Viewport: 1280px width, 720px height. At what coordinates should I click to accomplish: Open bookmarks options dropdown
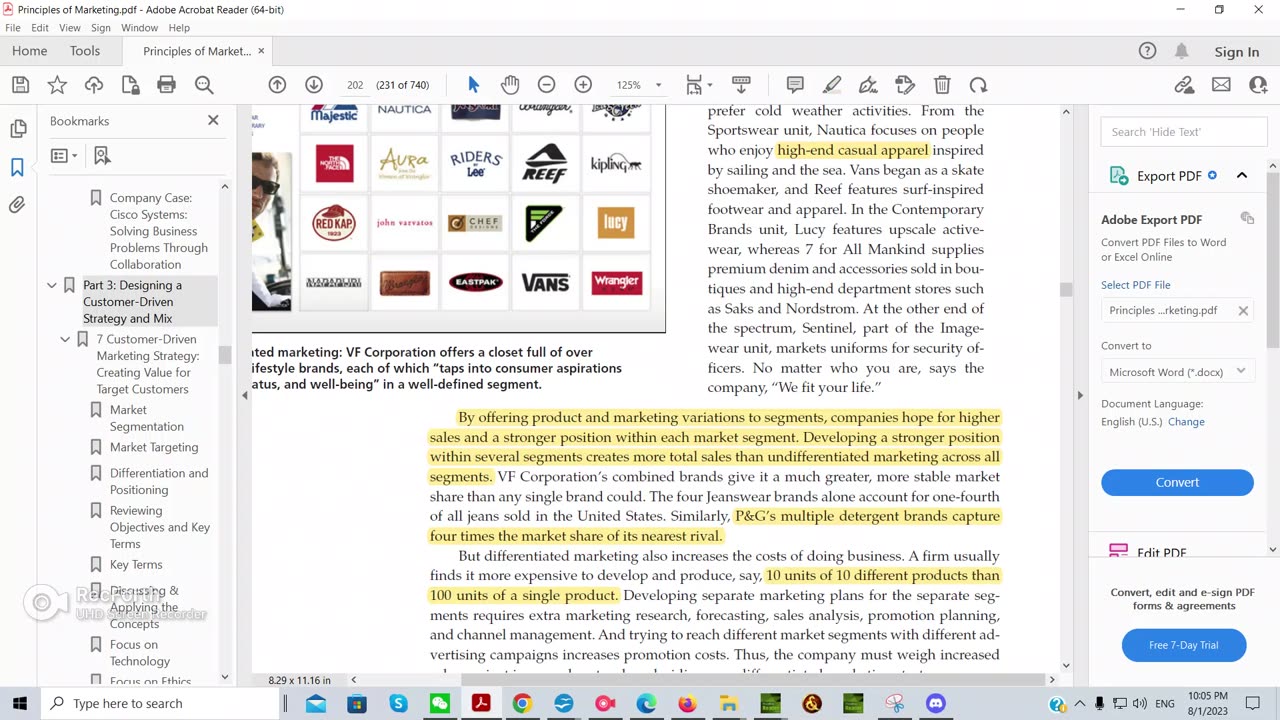click(64, 155)
